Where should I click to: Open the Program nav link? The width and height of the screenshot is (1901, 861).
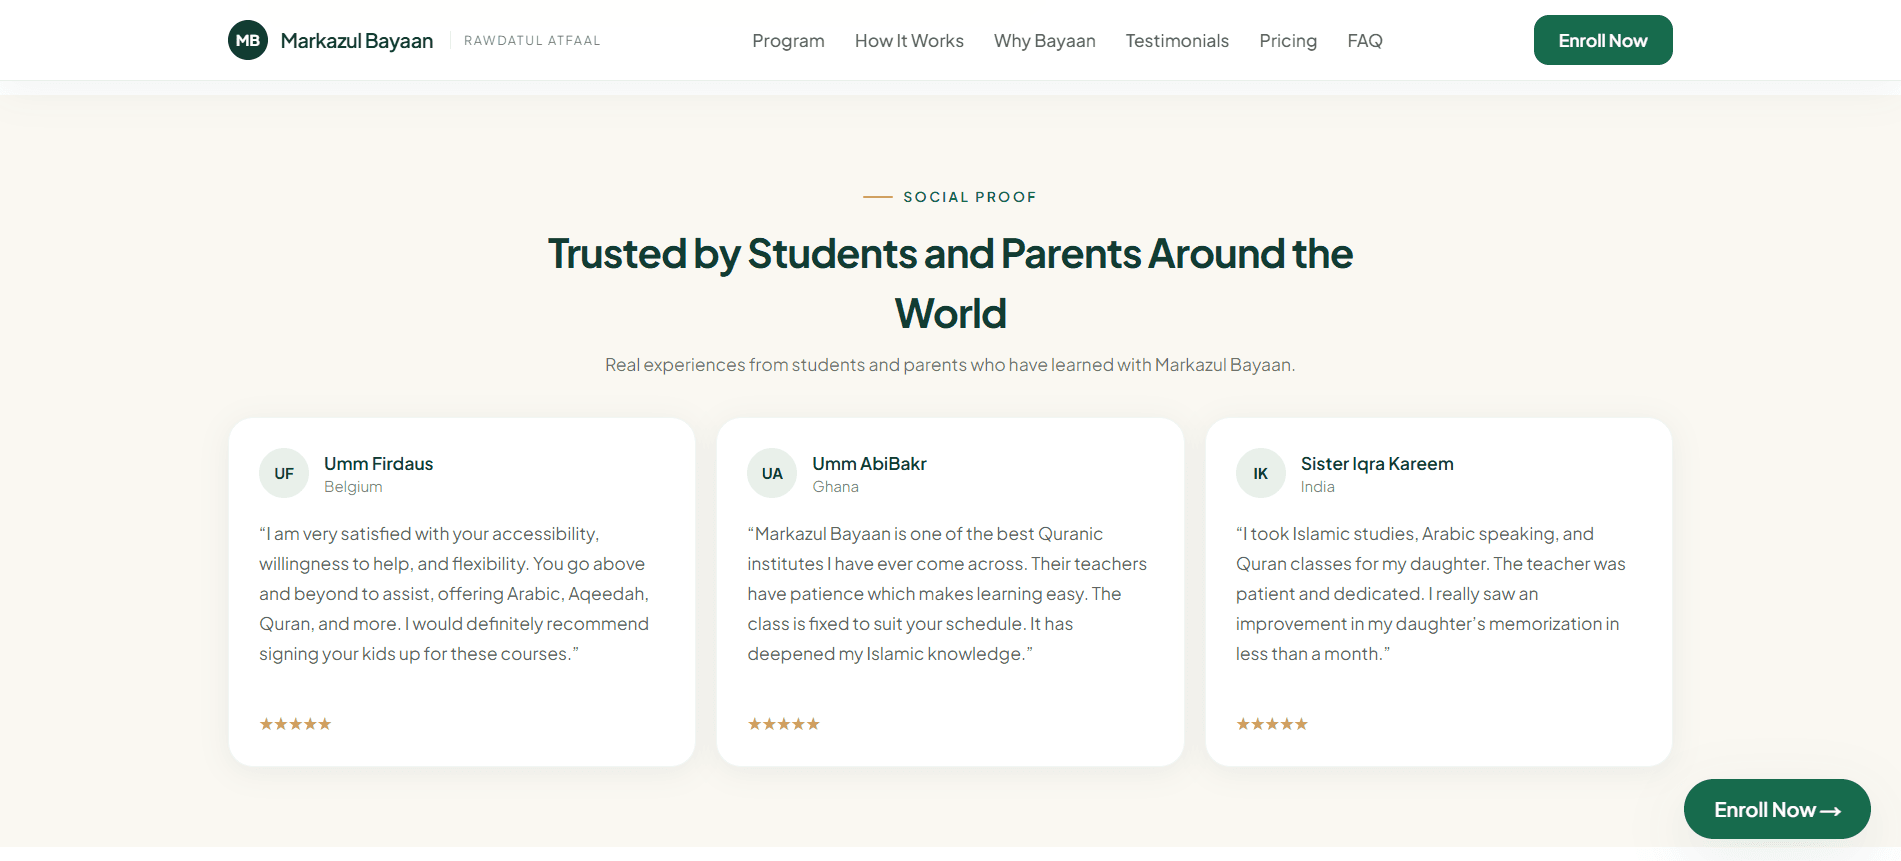pyautogui.click(x=788, y=41)
